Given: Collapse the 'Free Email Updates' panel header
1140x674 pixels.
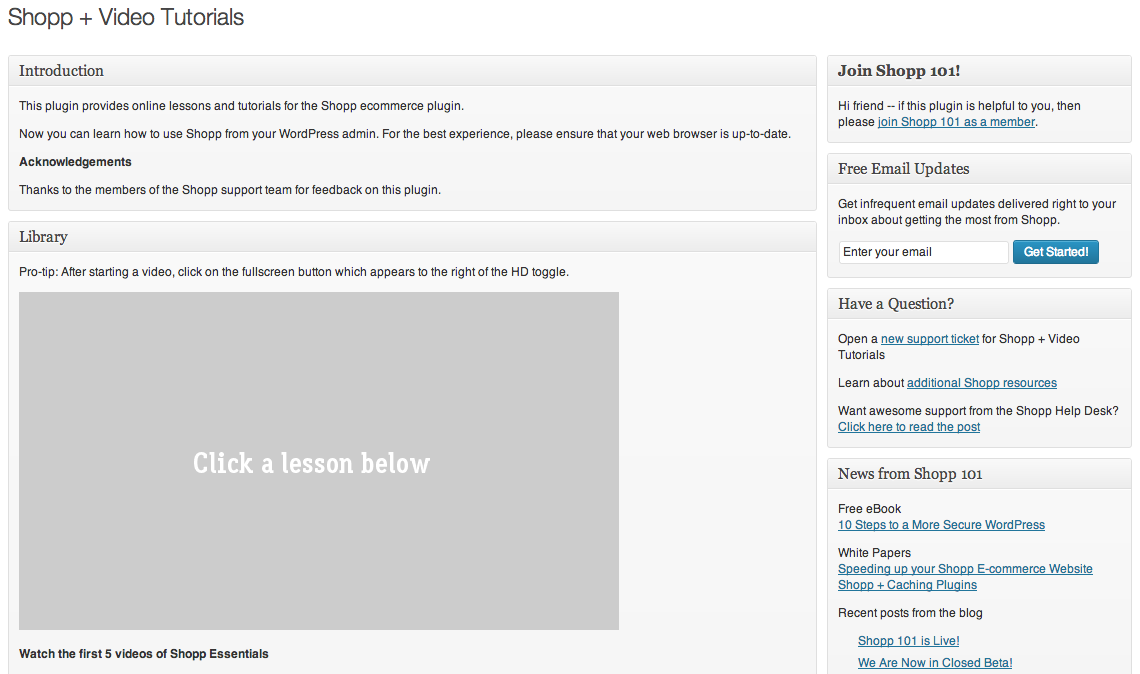Looking at the screenshot, I should coord(979,169).
